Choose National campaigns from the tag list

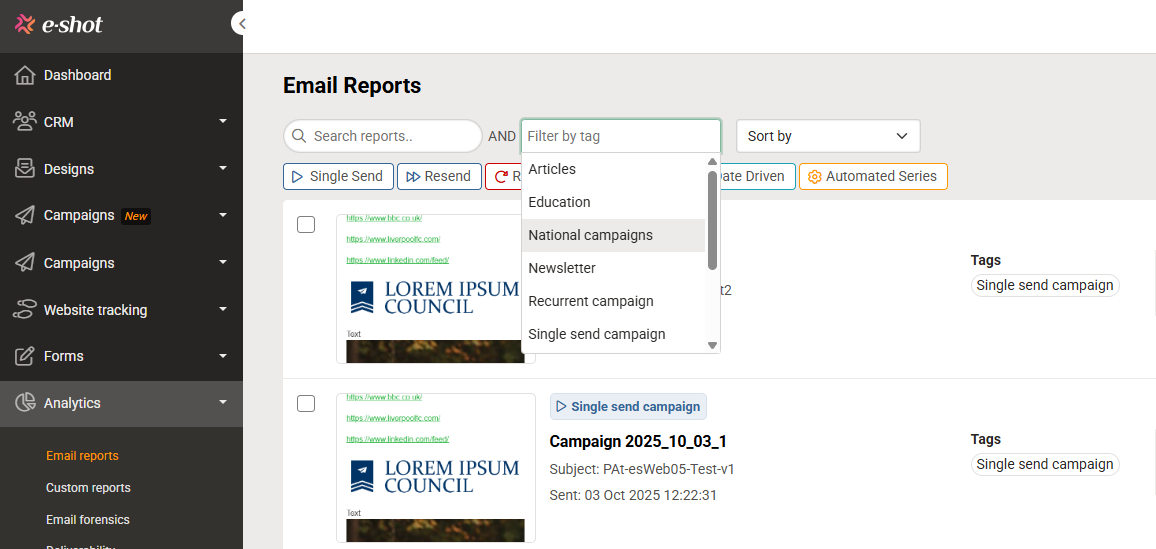click(613, 235)
